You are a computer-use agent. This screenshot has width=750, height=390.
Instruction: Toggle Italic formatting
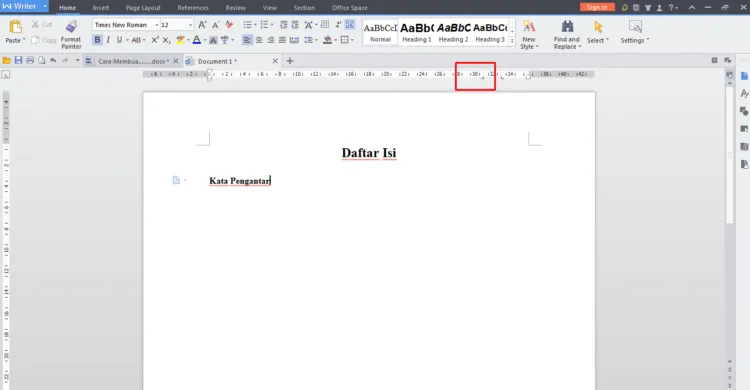108,40
